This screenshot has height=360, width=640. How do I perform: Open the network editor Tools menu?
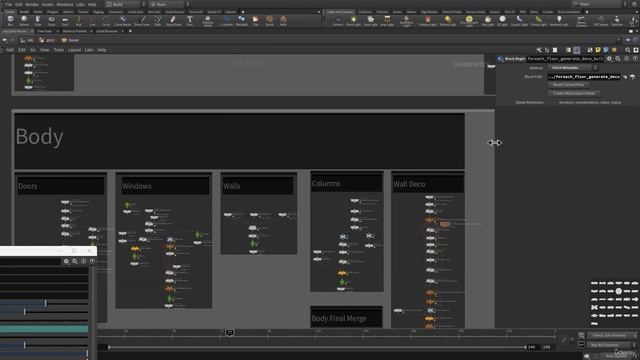click(x=59, y=50)
